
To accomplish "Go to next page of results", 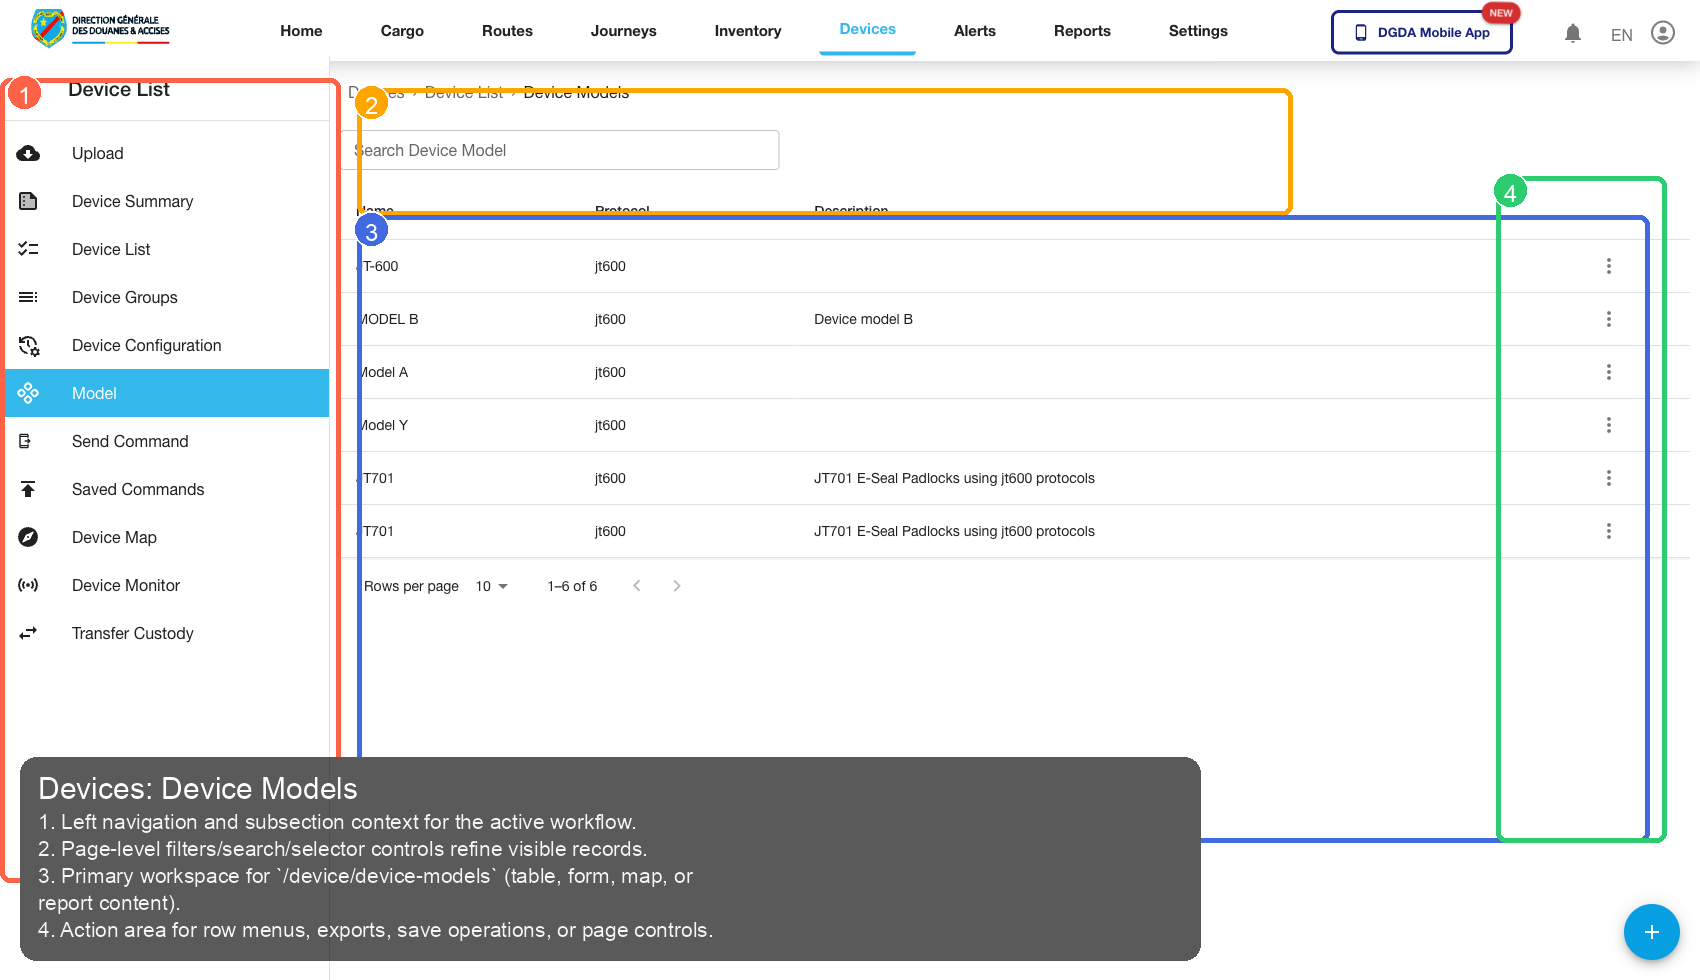I will click(677, 586).
